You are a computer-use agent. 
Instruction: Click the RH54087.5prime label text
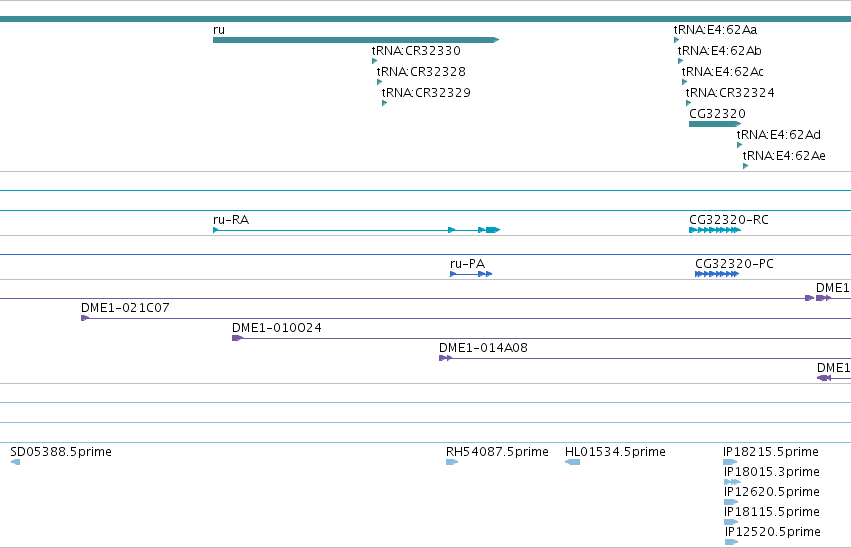[x=498, y=452]
